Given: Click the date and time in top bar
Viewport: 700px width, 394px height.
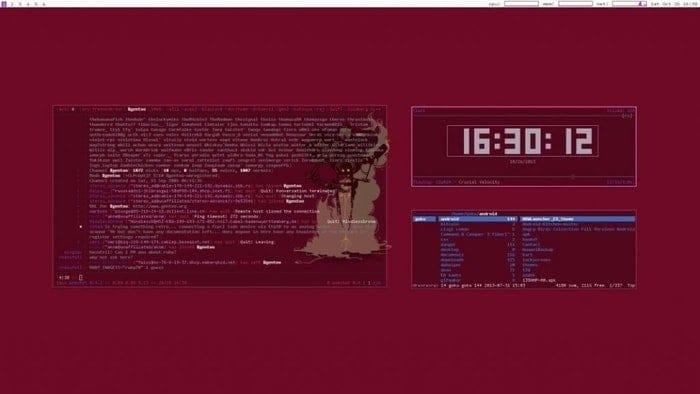Looking at the screenshot, I should 675,4.
